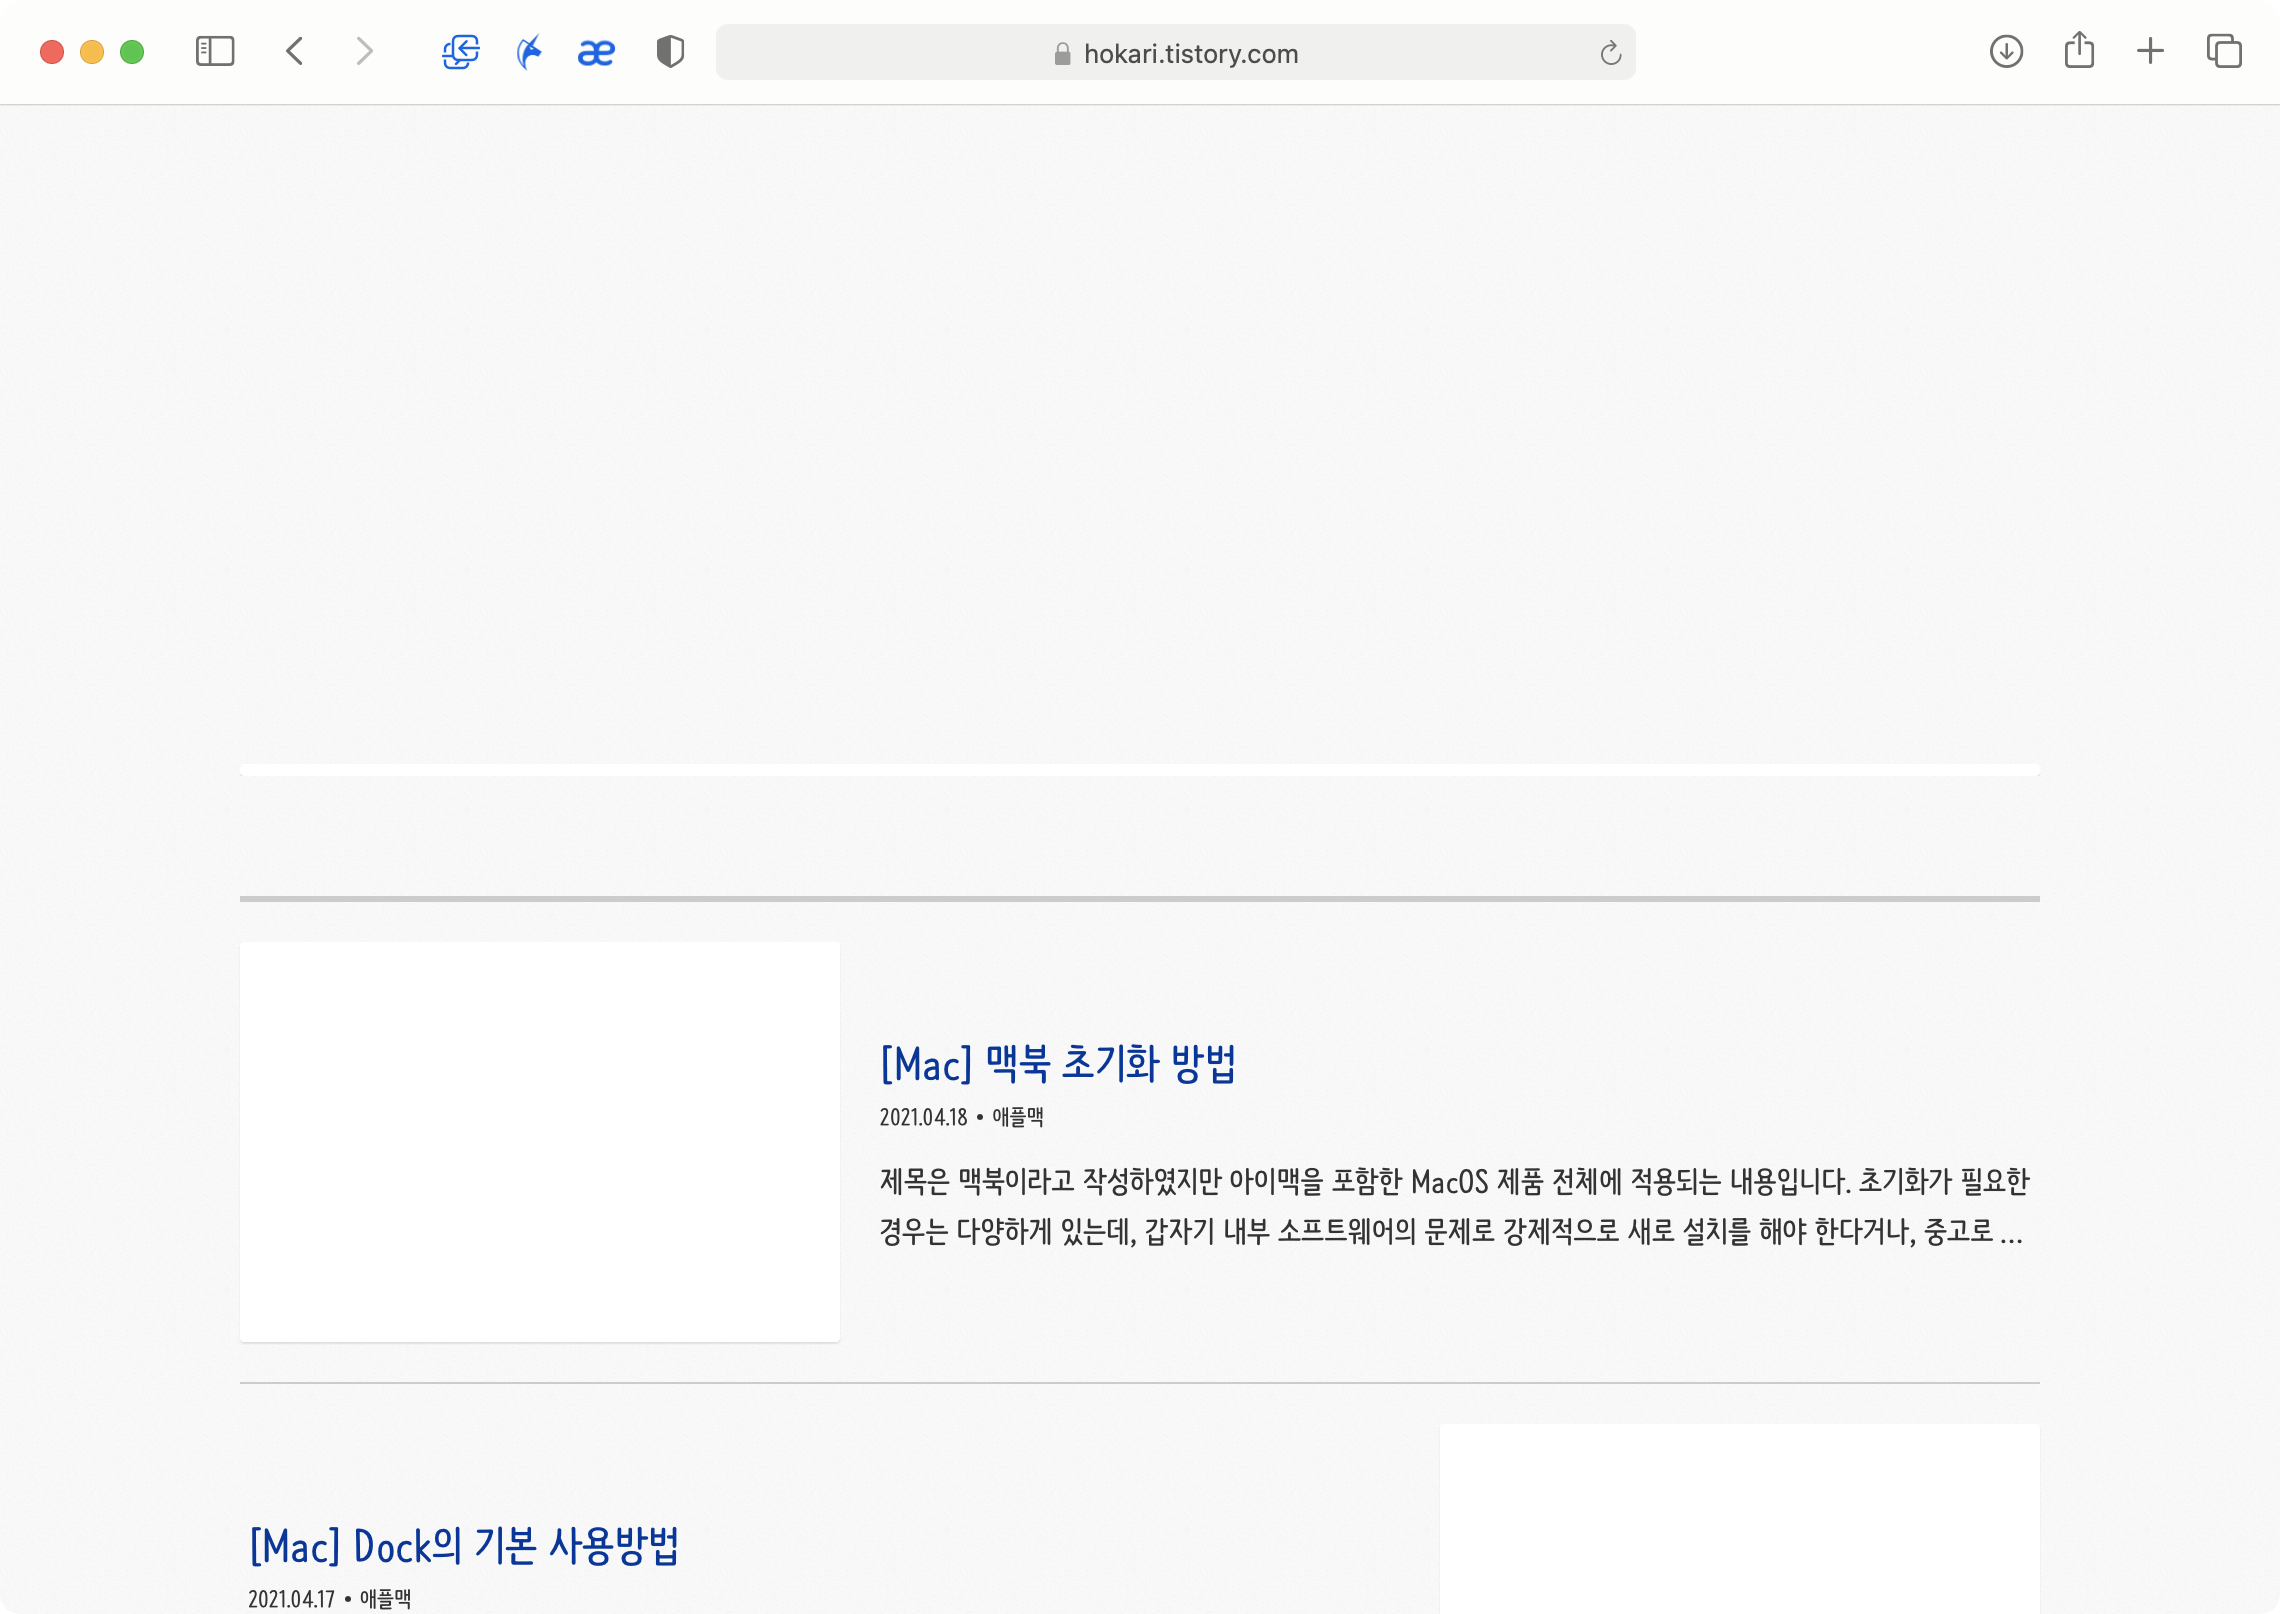Open '[Mac] Dock의 기본 사용방법' post
The width and height of the screenshot is (2280, 1614).
click(x=464, y=1547)
